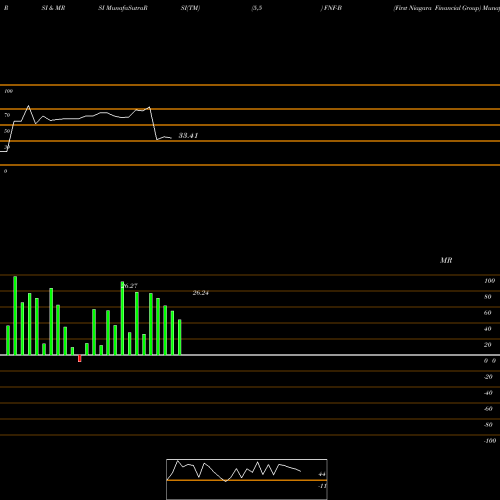Click the MR axis label 60

pos(488,313)
